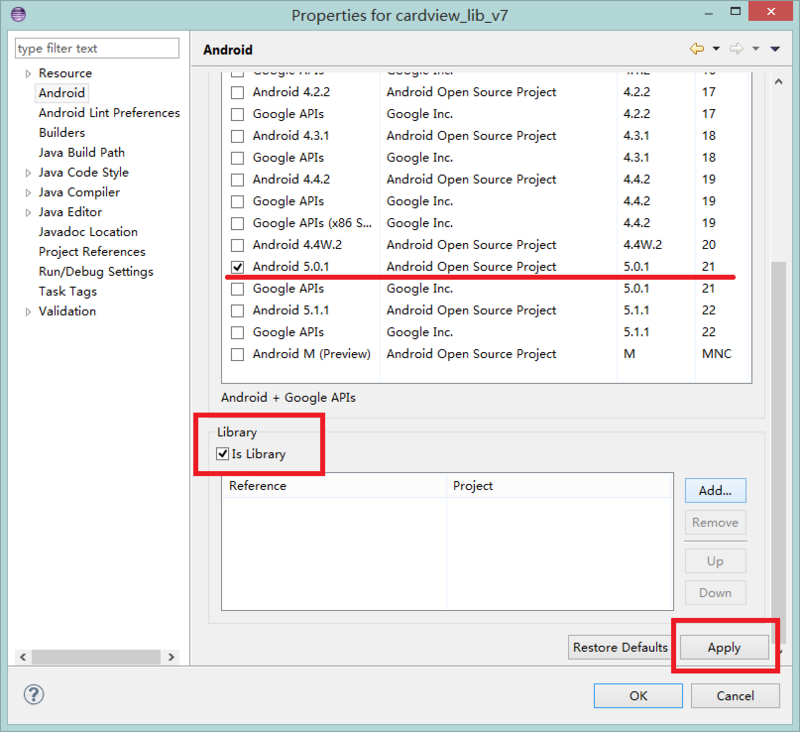Open Android Lint Preferences page
800x732 pixels.
[109, 113]
